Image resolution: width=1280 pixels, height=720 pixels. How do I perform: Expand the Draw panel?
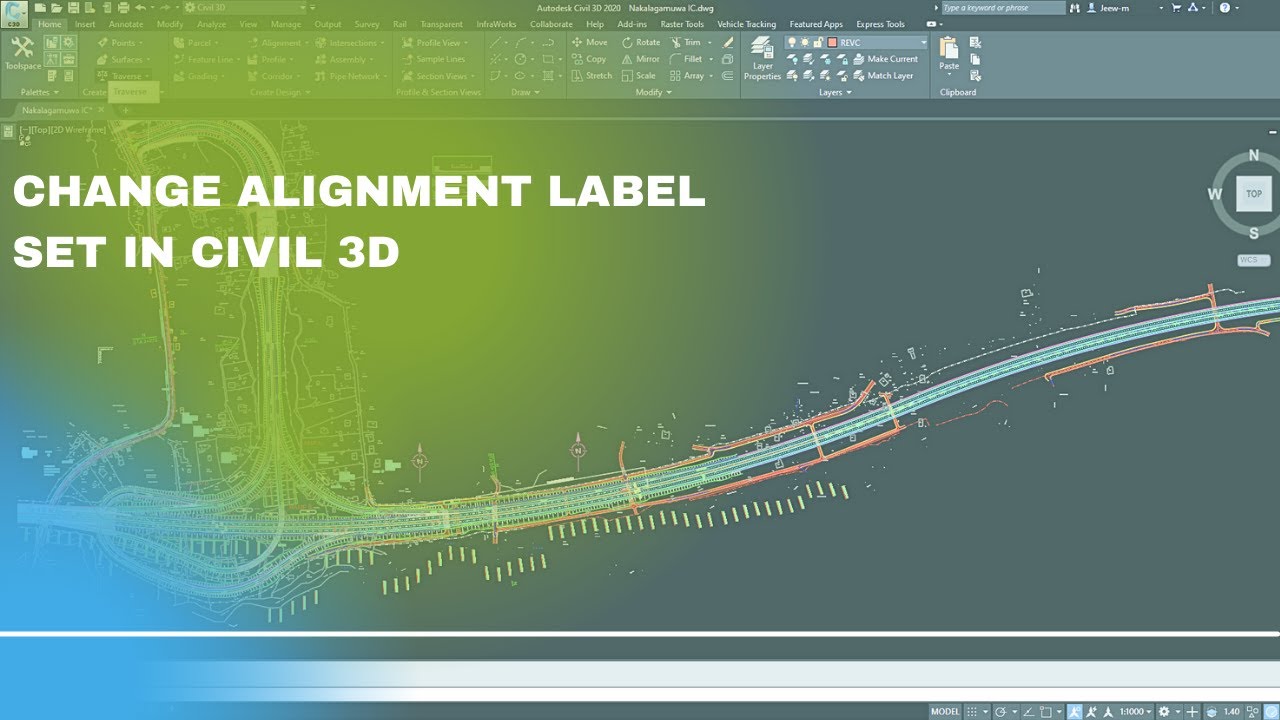click(x=525, y=92)
